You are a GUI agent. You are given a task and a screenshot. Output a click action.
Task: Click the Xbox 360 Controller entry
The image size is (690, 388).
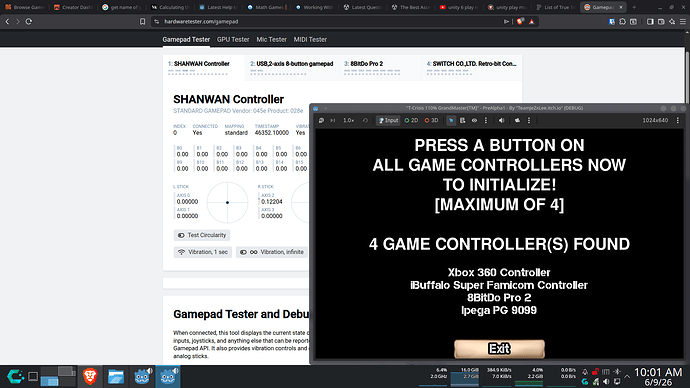coord(499,272)
